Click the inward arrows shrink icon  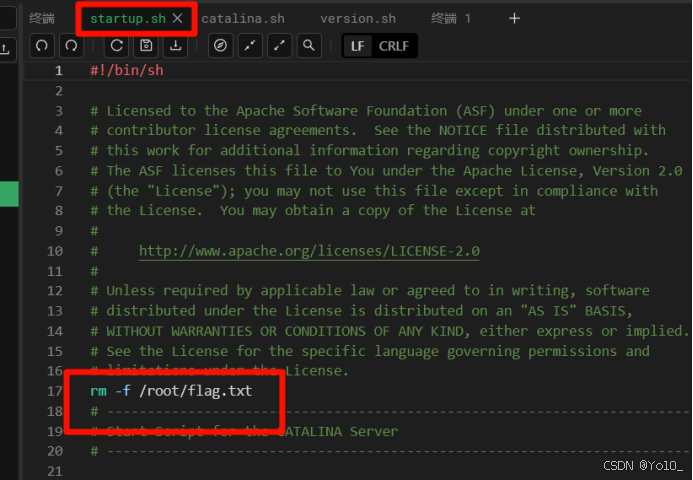pyautogui.click(x=250, y=46)
